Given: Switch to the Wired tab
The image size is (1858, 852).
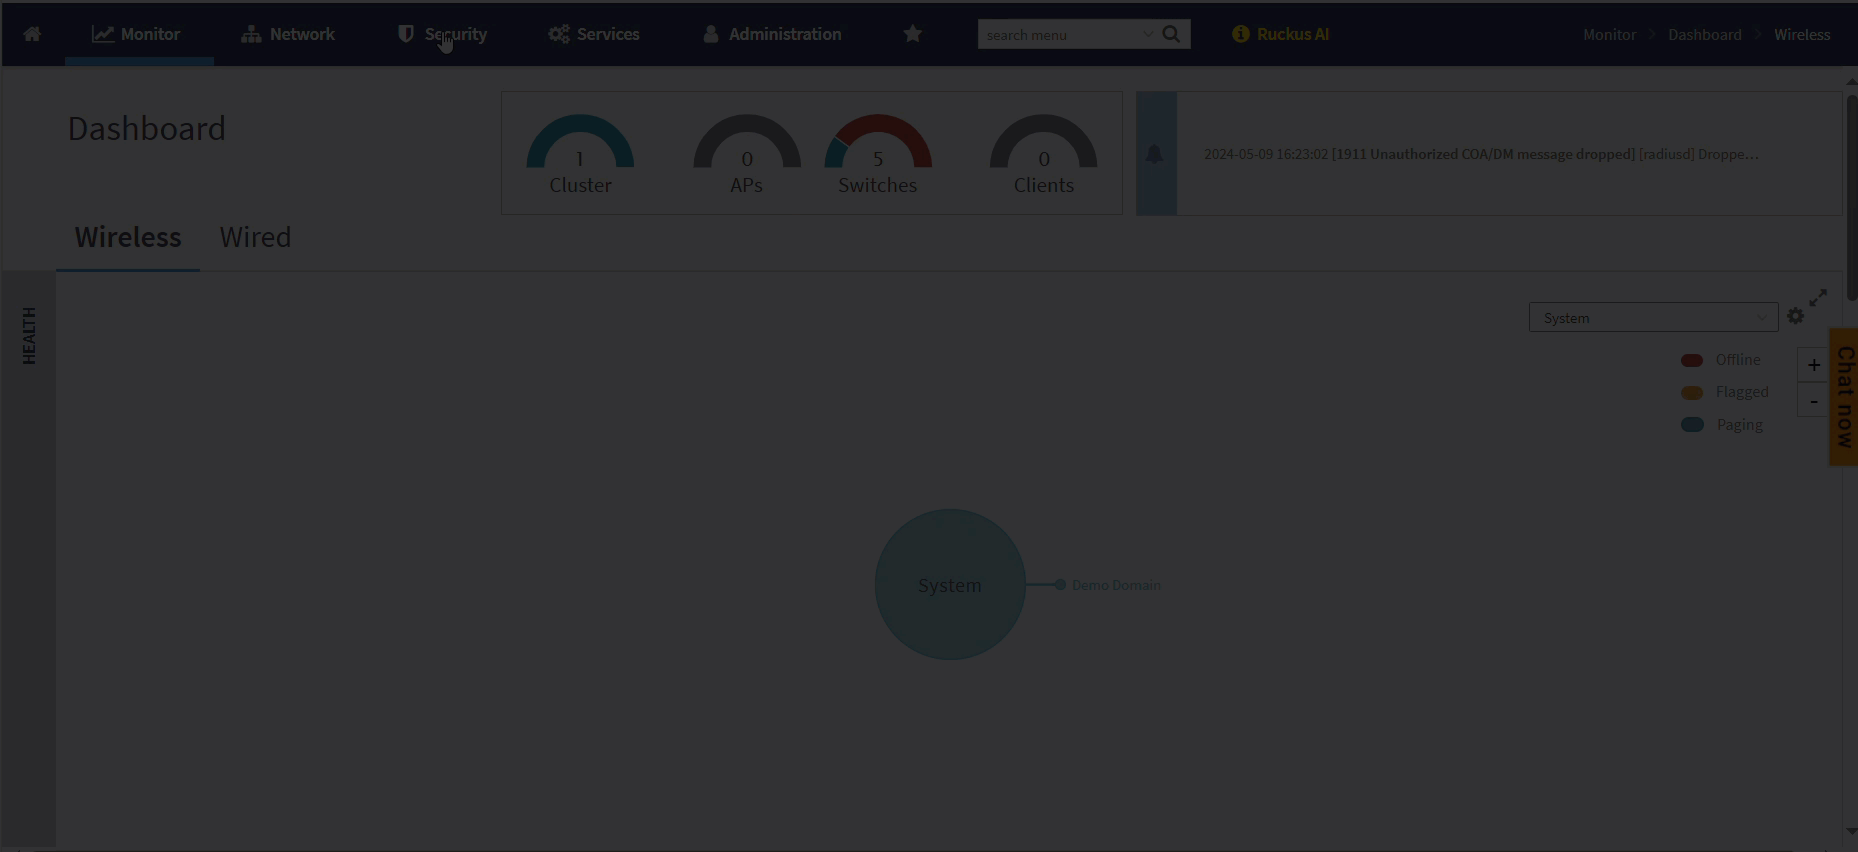Looking at the screenshot, I should (255, 237).
